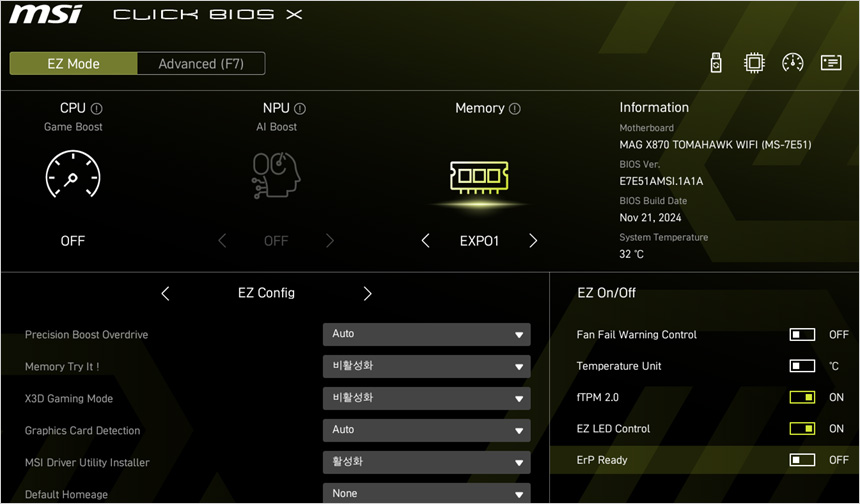
Task: Switch to Advanced (F7) mode tab
Action: pyautogui.click(x=200, y=63)
